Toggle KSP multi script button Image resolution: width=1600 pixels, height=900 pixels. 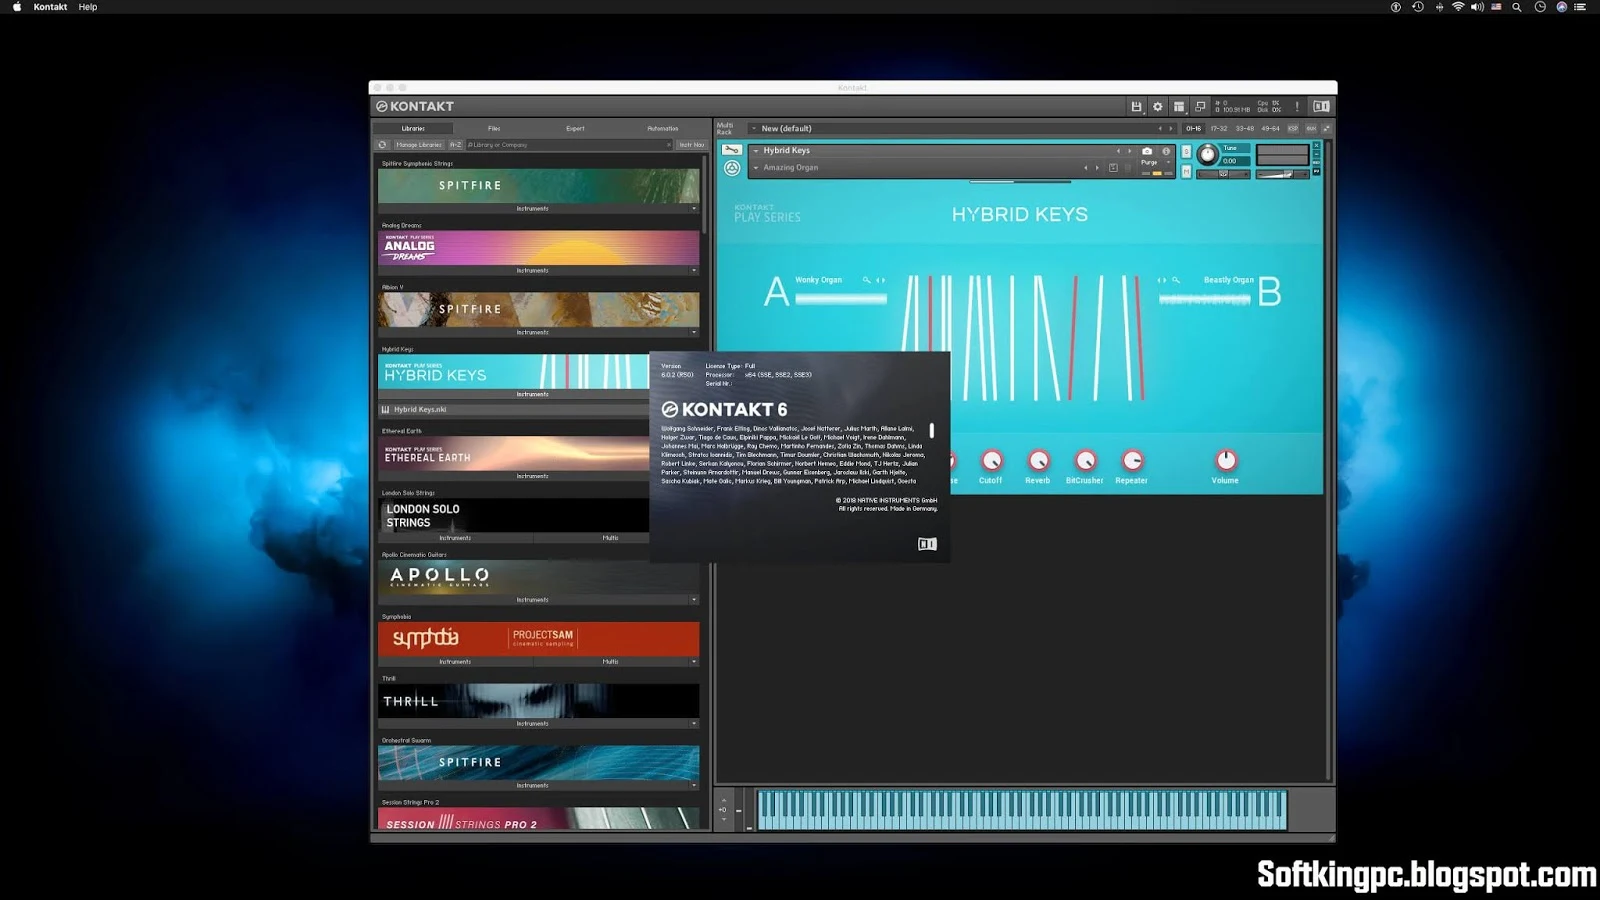click(1293, 128)
